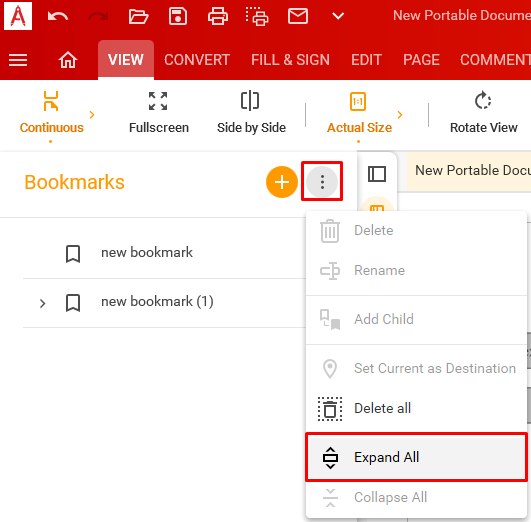
Task: Expand the Actual Size options arrow
Action: [400, 115]
